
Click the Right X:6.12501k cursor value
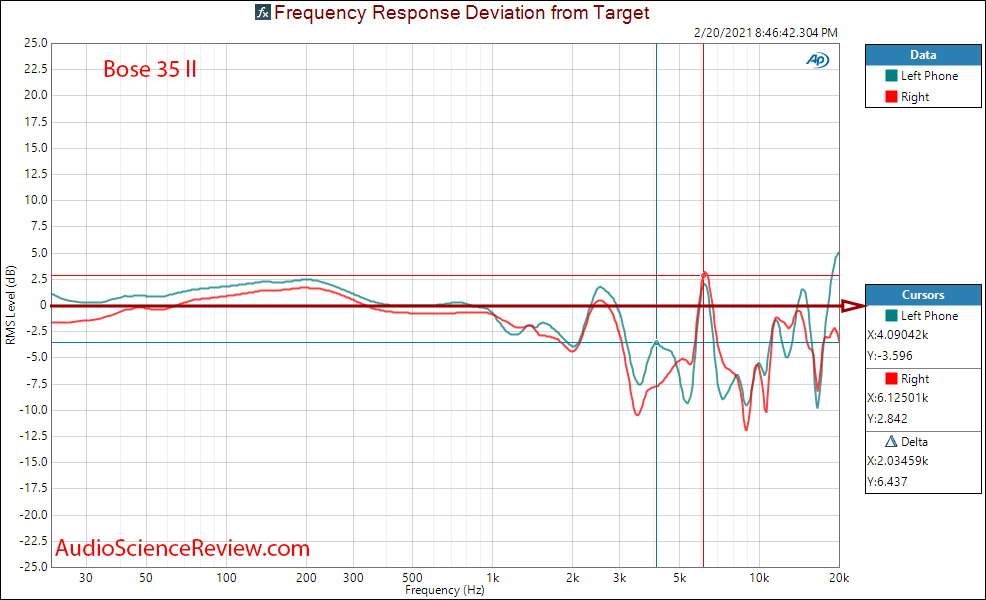(x=898, y=397)
